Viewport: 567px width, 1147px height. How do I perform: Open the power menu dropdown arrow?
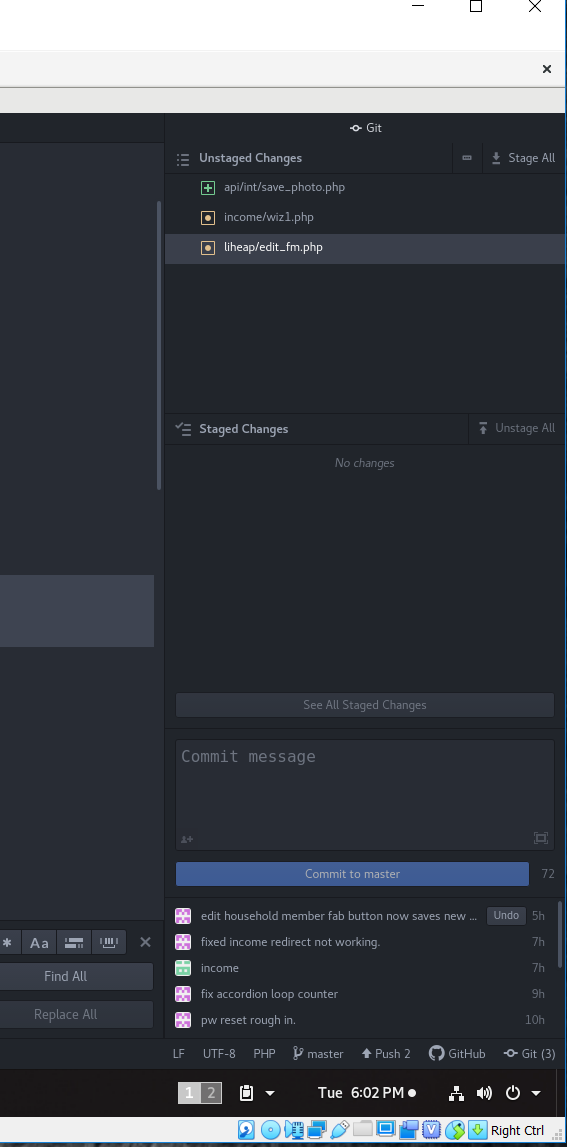[x=536, y=1093]
